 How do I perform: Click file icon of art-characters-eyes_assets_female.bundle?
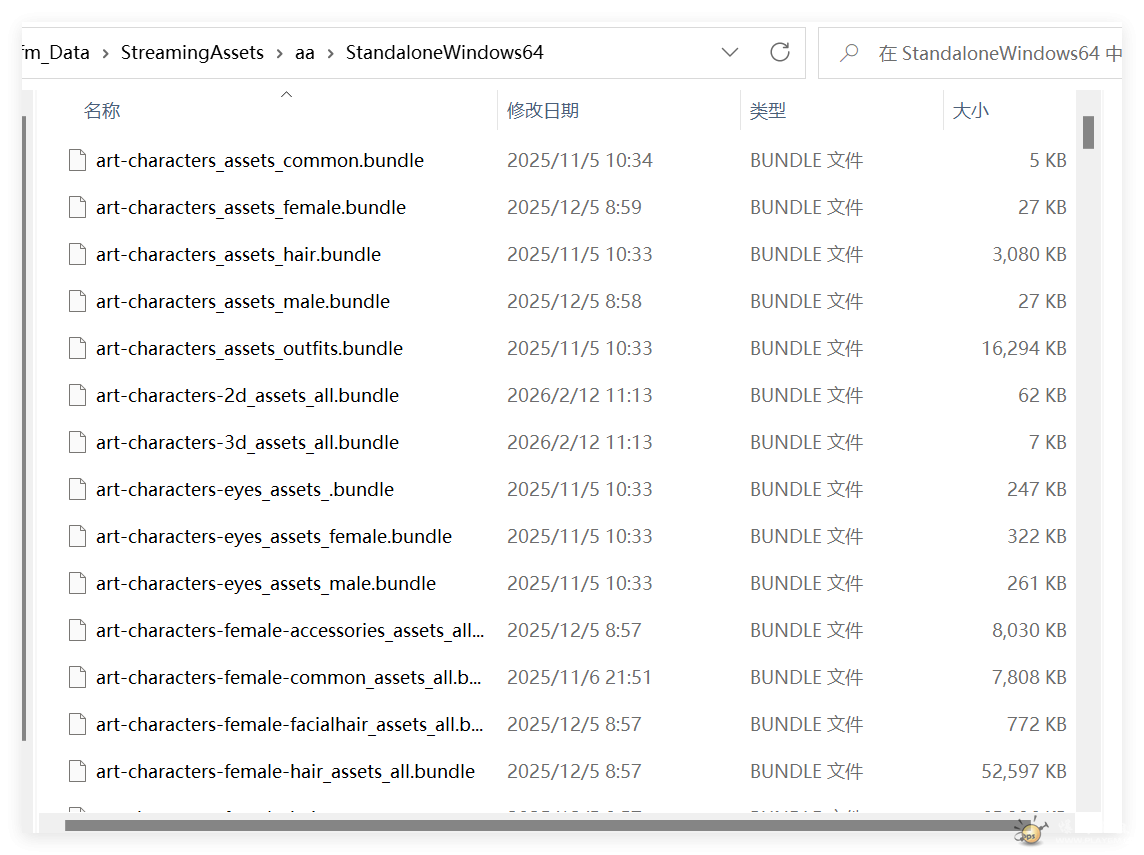(77, 536)
